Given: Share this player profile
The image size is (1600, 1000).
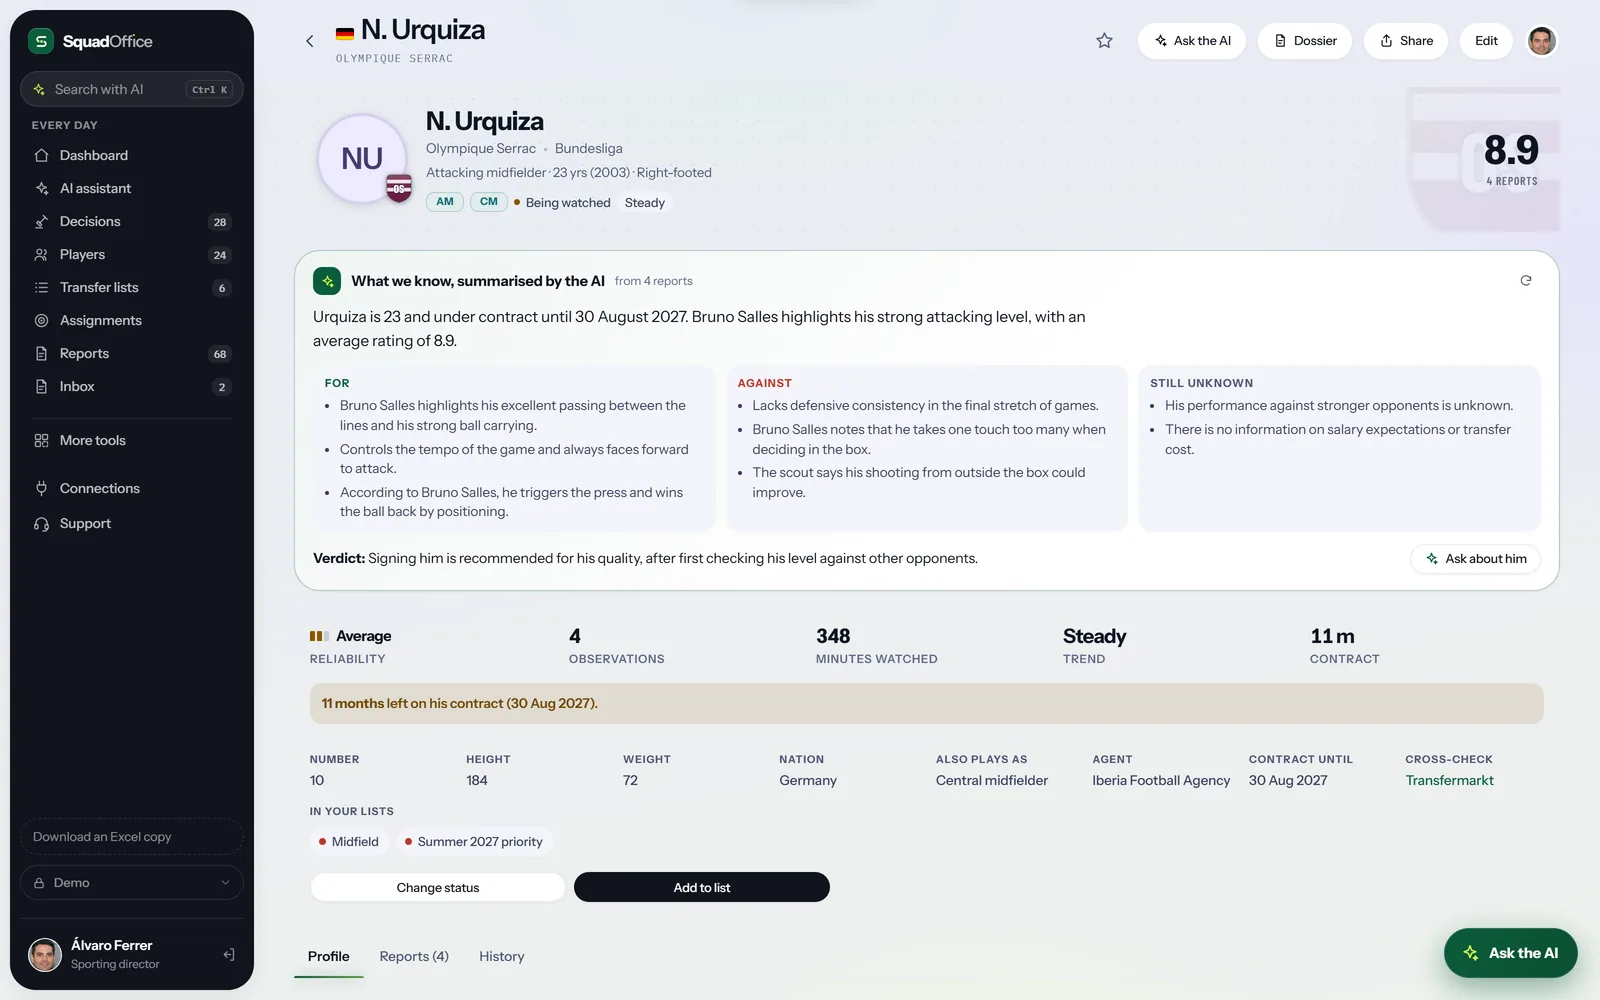Looking at the screenshot, I should 1406,41.
